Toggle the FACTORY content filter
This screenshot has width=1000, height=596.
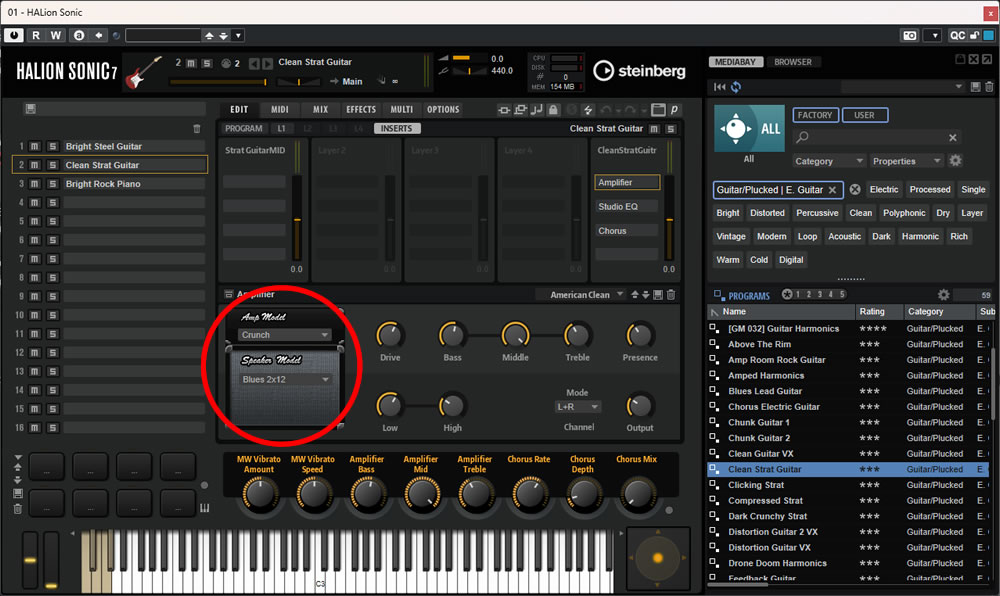coord(815,115)
